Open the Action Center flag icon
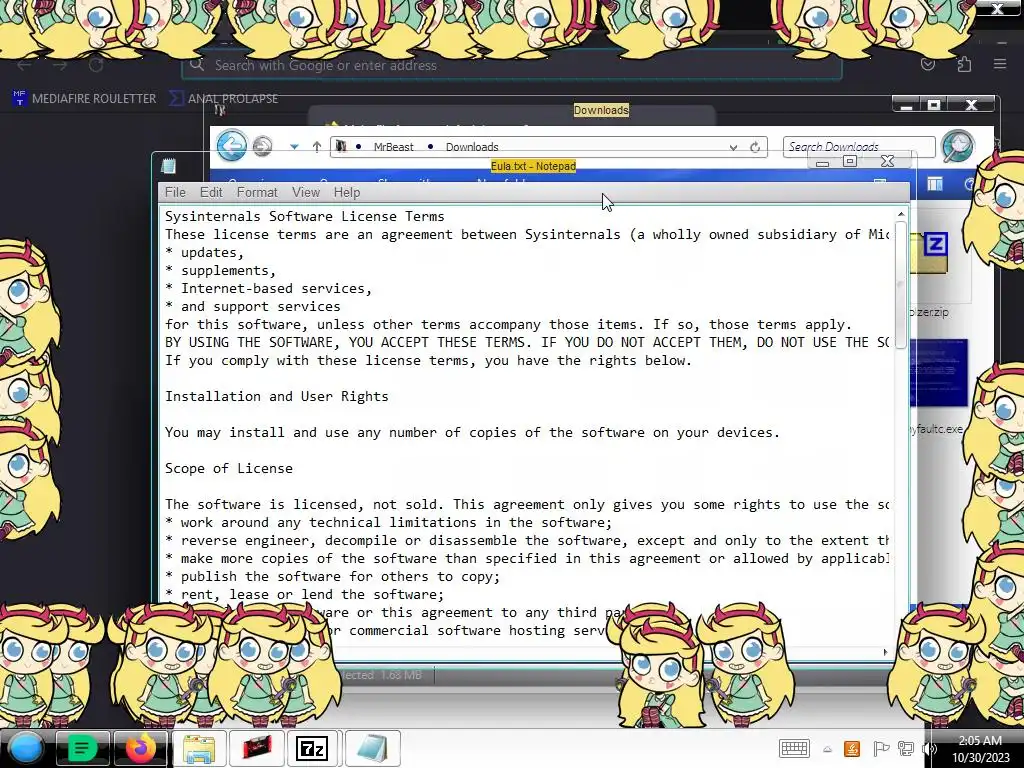1024x768 pixels. 880,748
